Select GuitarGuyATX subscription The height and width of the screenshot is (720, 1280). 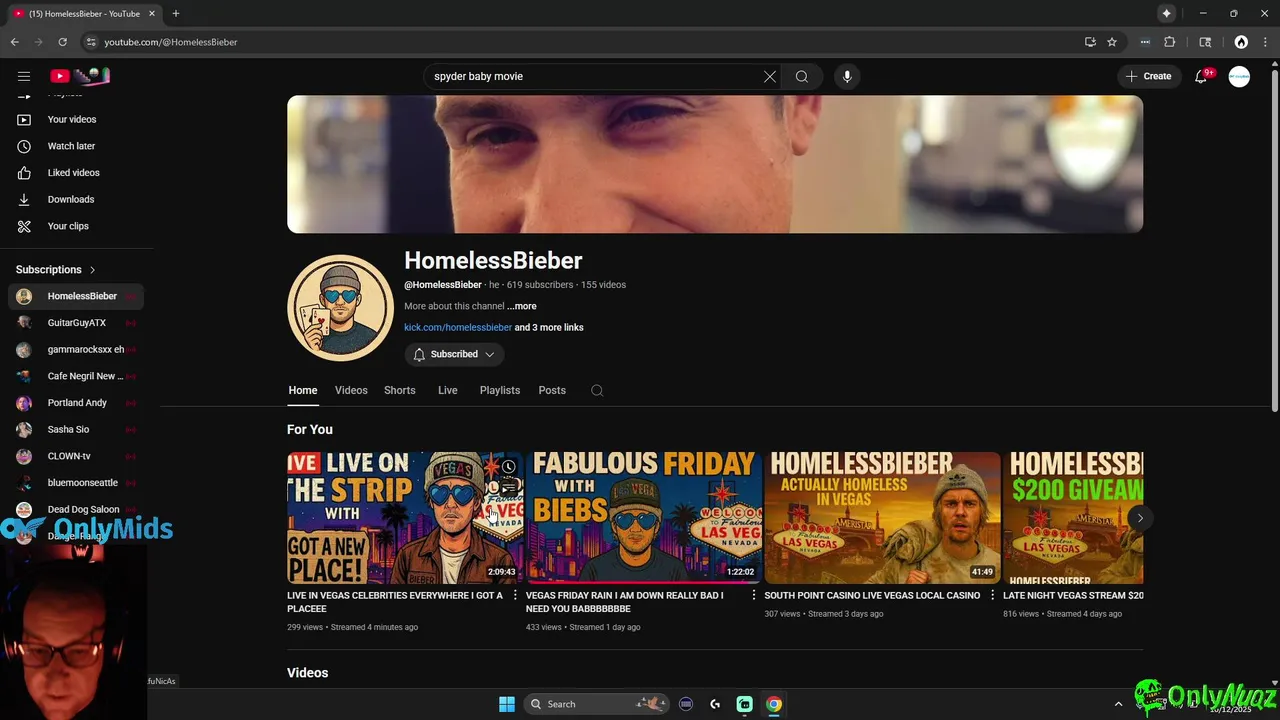click(76, 323)
